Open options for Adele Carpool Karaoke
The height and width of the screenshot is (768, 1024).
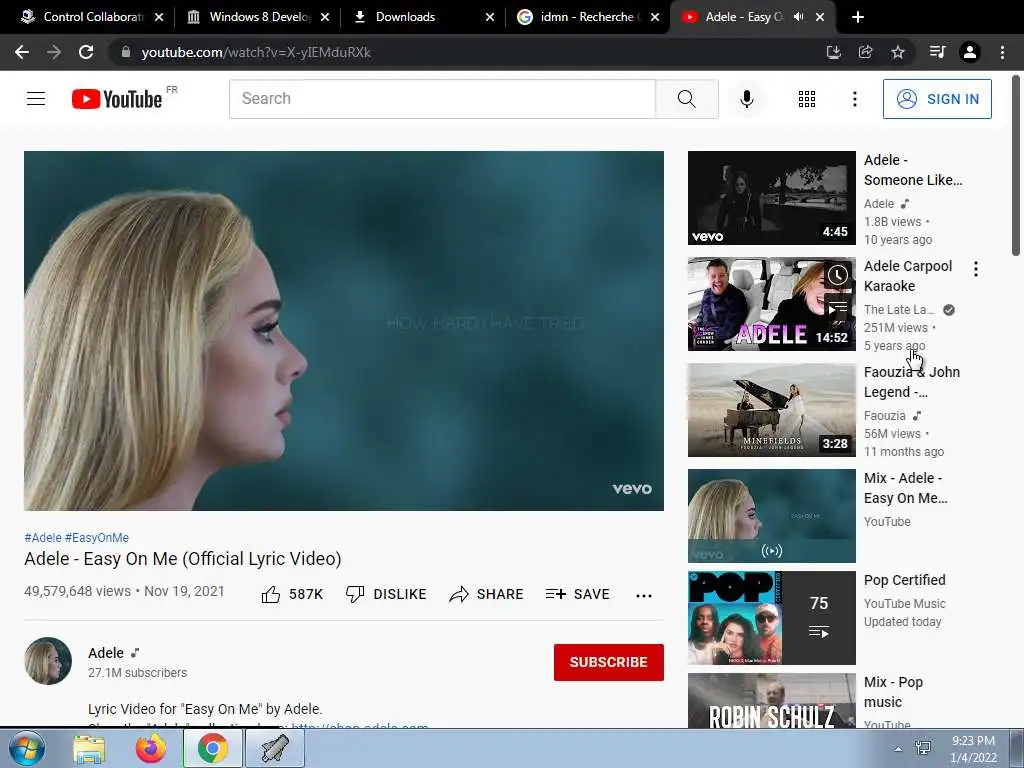[x=976, y=269]
